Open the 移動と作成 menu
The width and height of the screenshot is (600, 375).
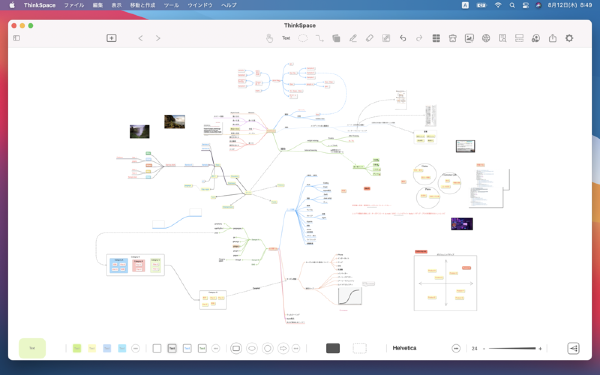click(x=142, y=5)
